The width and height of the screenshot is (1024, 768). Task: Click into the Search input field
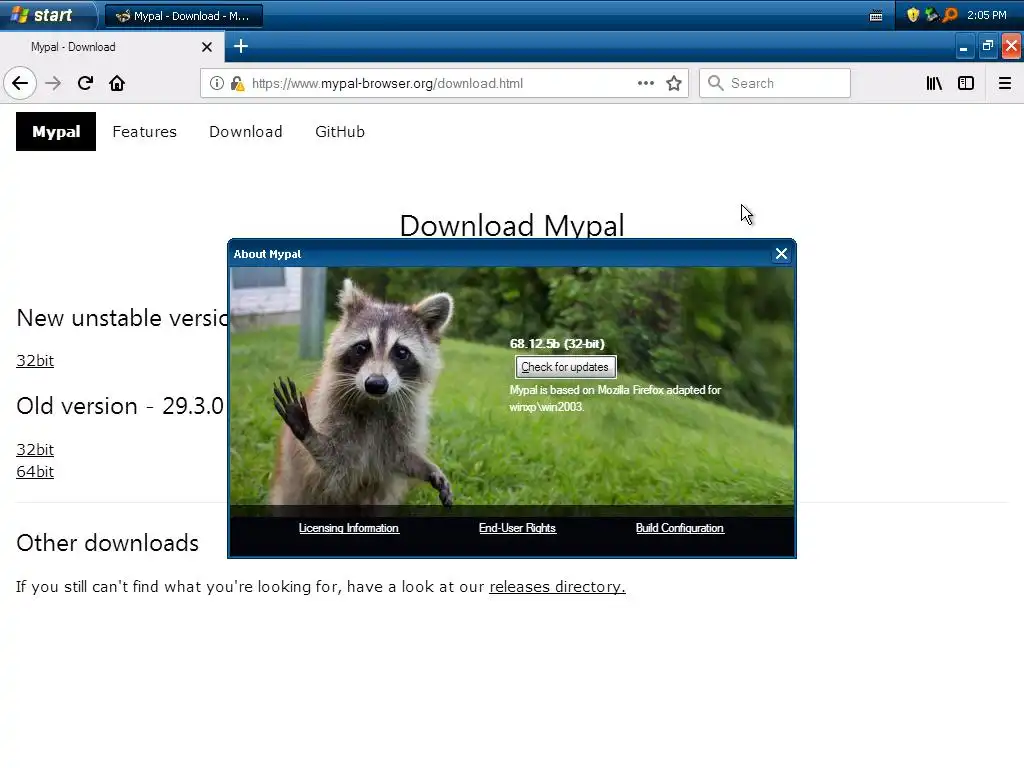[775, 83]
